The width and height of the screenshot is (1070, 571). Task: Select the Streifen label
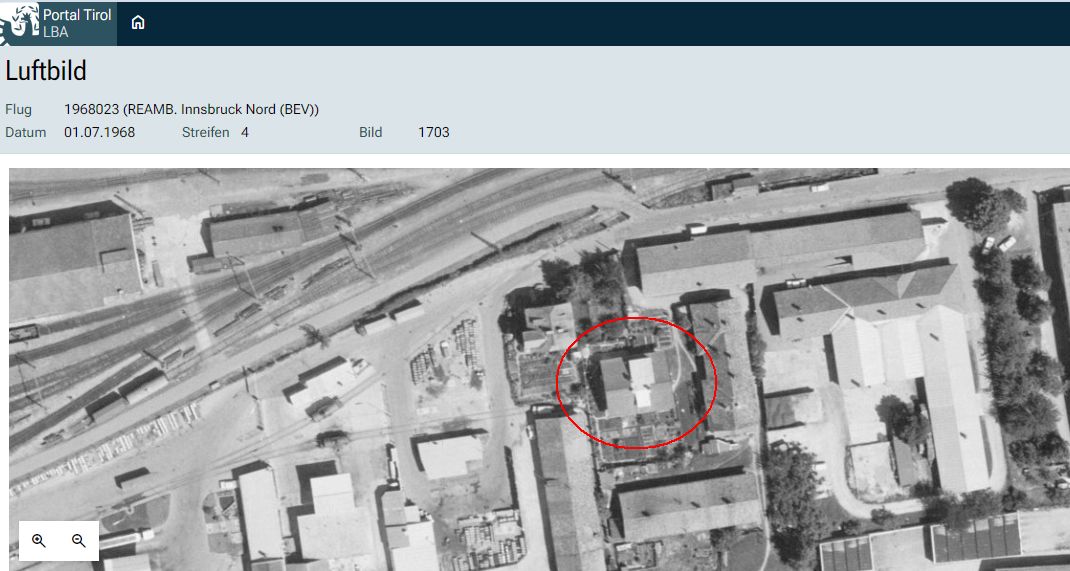coord(205,132)
